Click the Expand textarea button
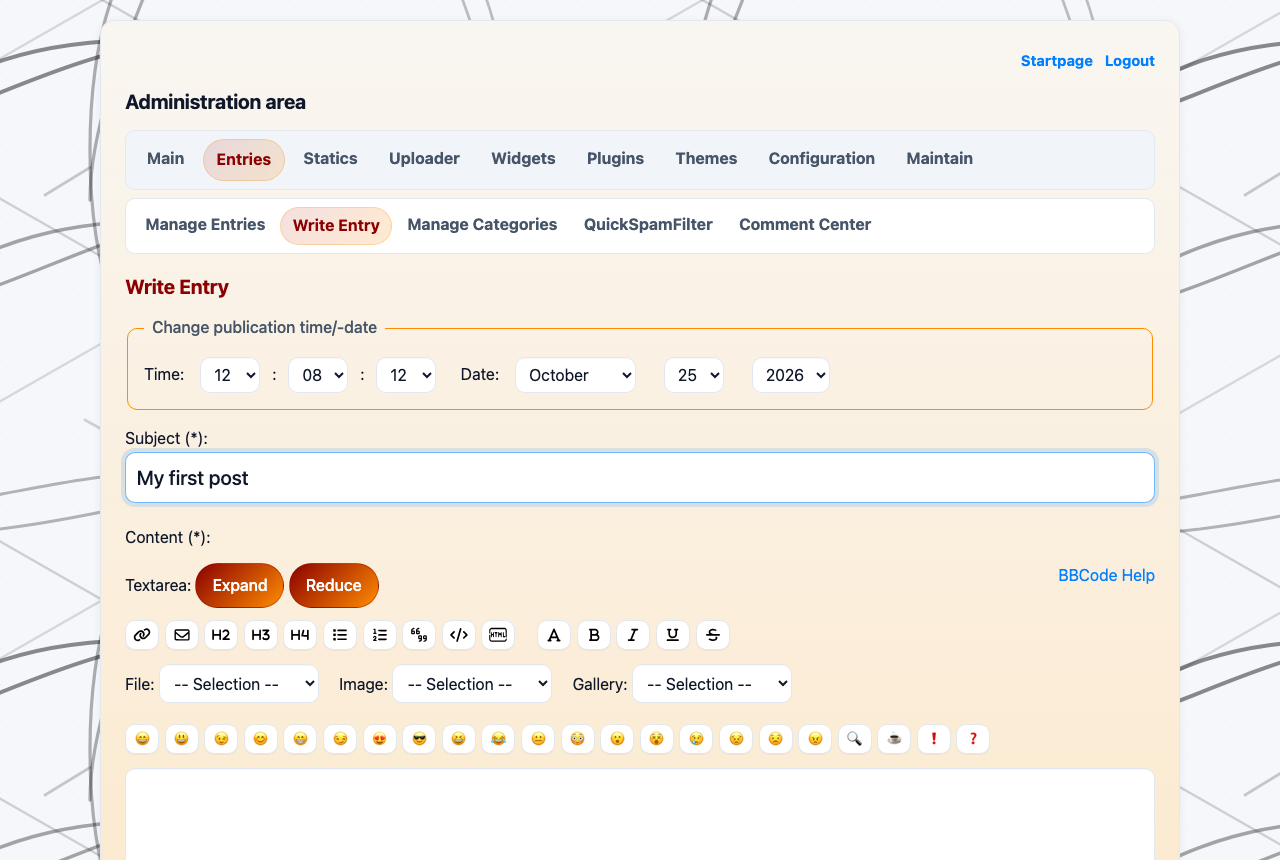Viewport: 1280px width, 860px height. pos(240,585)
